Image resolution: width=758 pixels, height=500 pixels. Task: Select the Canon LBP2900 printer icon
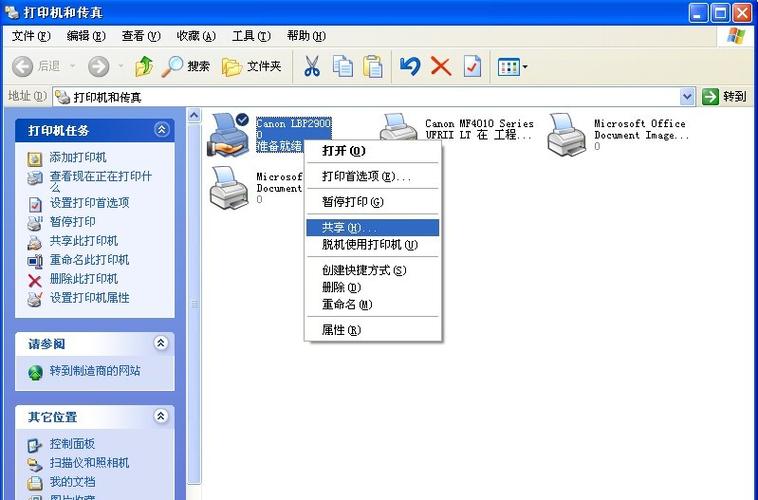[x=228, y=135]
